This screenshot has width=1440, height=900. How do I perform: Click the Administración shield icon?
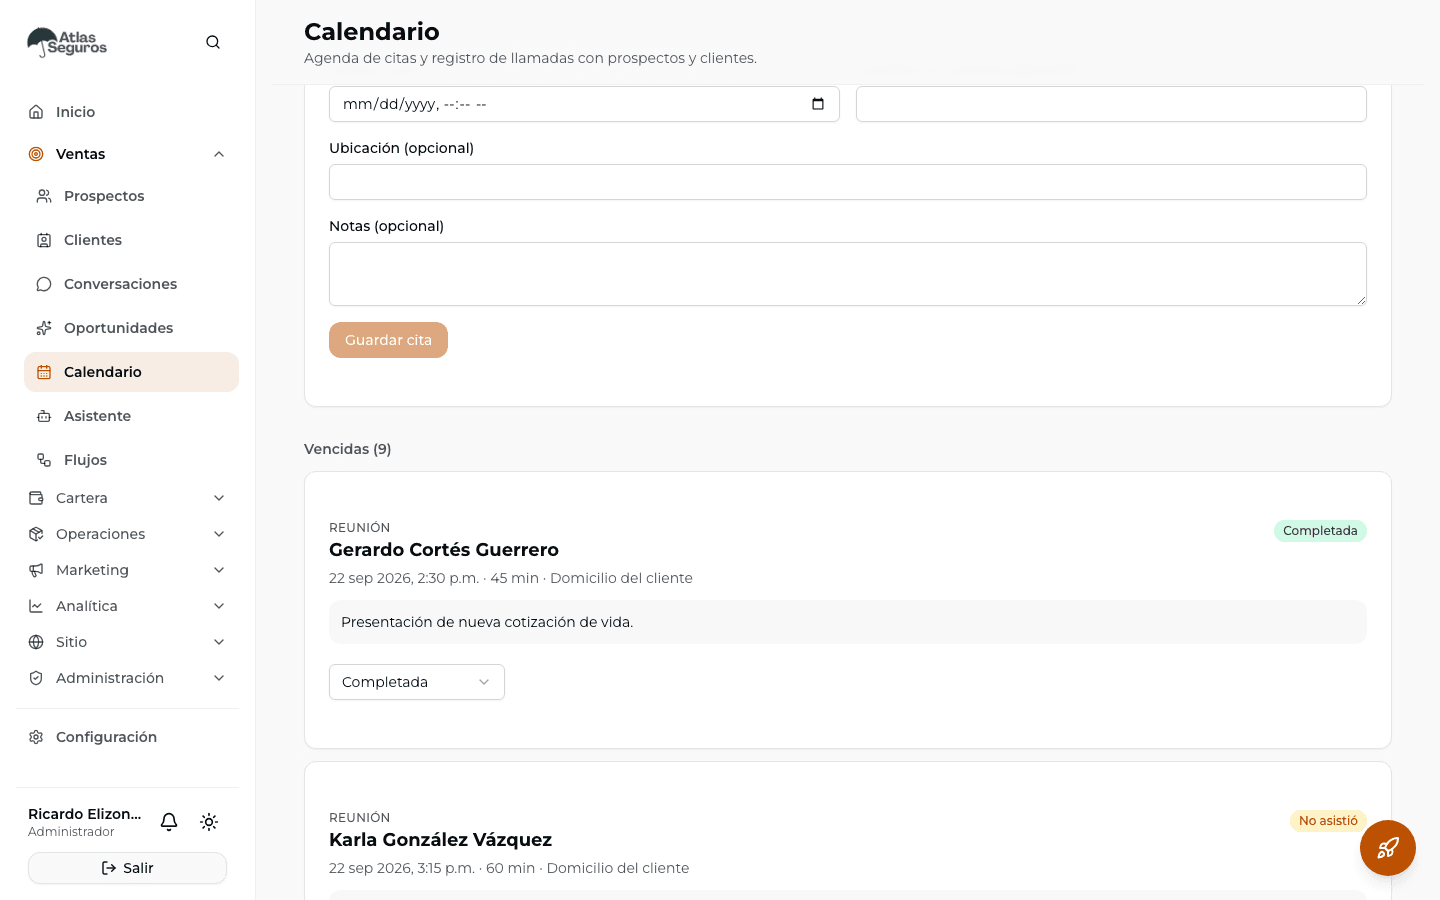pos(36,678)
